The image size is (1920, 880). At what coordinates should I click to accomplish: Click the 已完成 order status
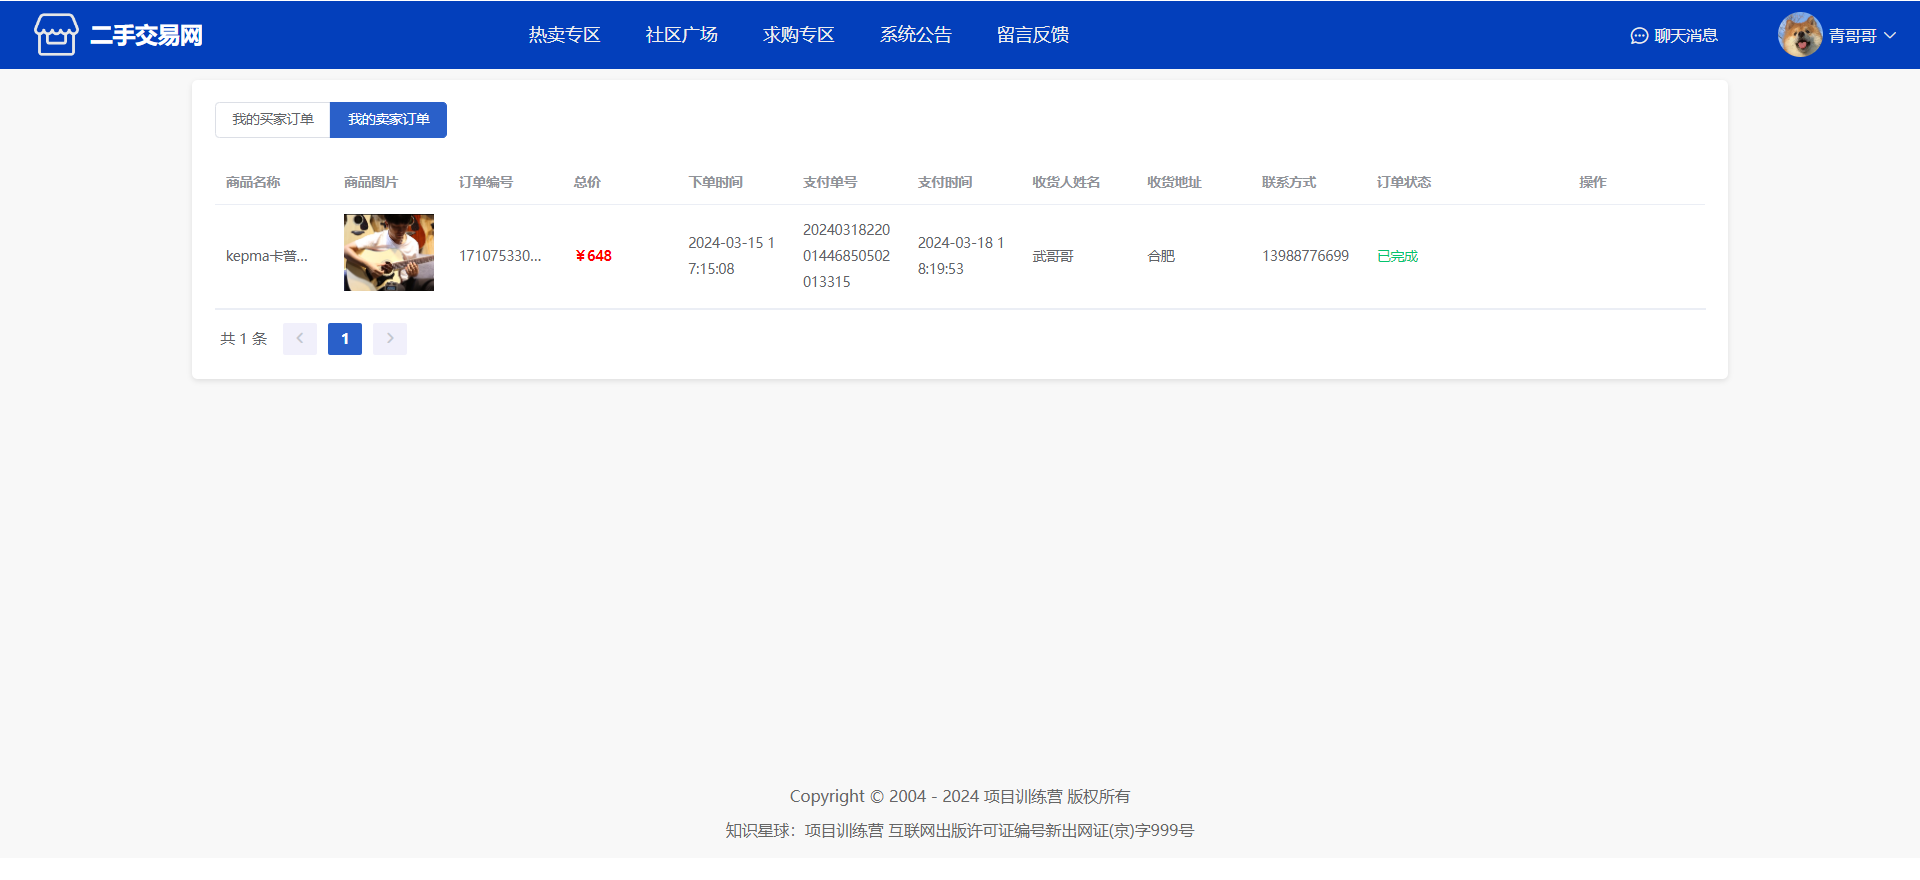coord(1397,256)
